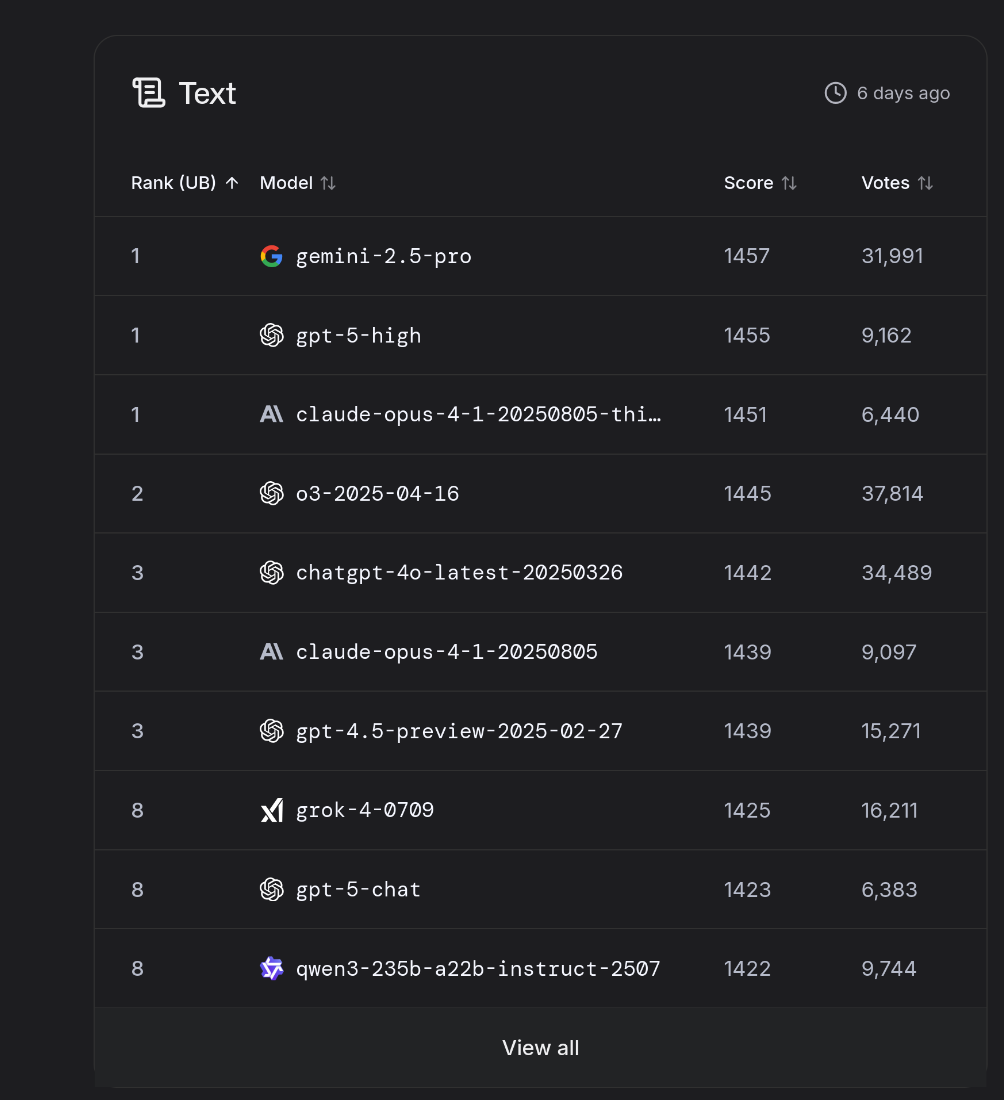
Task: Click the Google logo beside gemini-2.5-pro
Action: point(272,256)
